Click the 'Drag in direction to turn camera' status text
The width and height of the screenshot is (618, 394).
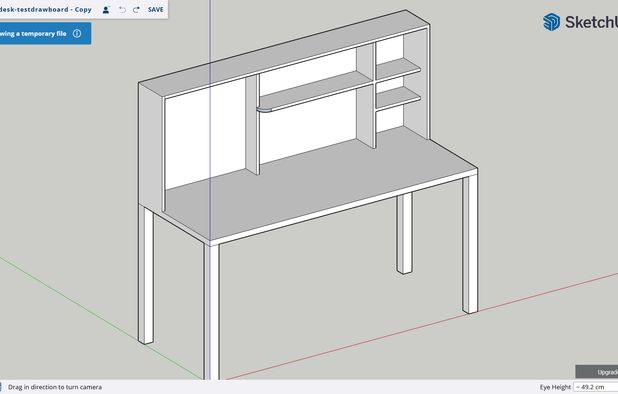click(55, 387)
